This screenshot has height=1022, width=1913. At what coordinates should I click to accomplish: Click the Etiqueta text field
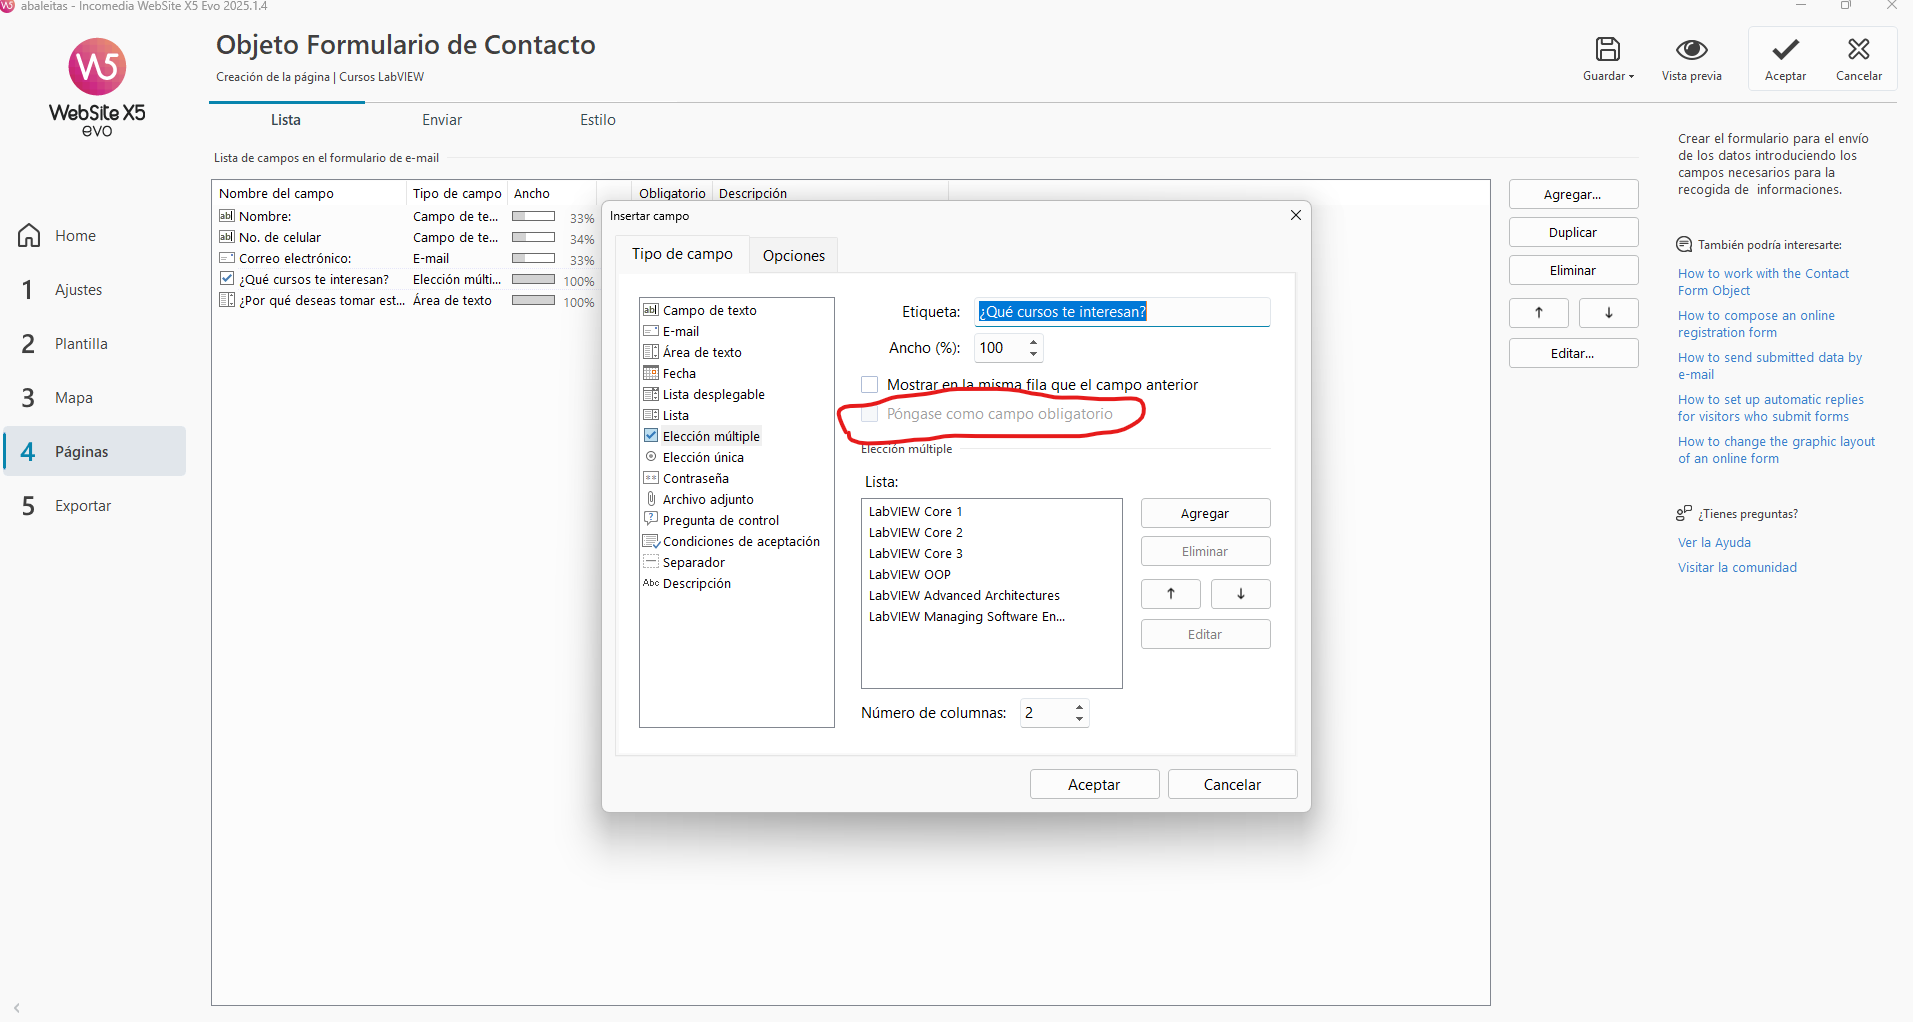[x=1122, y=312]
